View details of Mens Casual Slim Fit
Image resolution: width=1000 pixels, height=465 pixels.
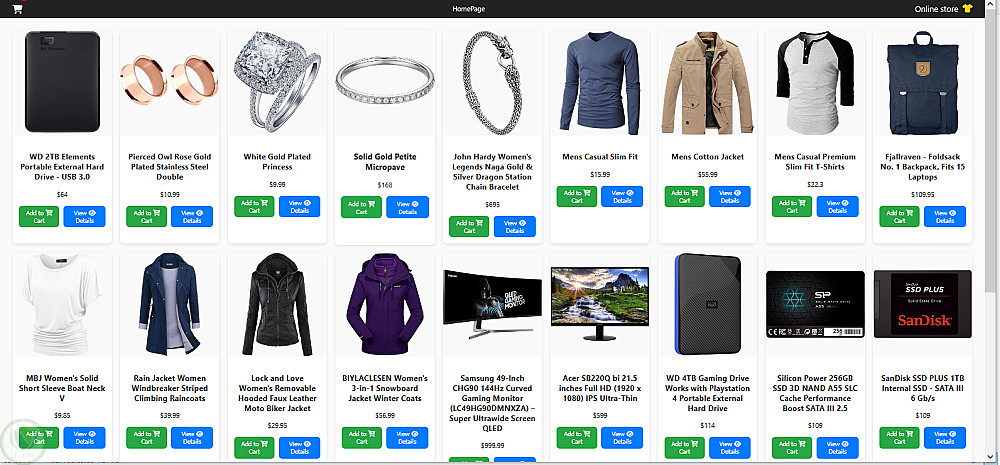pos(622,196)
